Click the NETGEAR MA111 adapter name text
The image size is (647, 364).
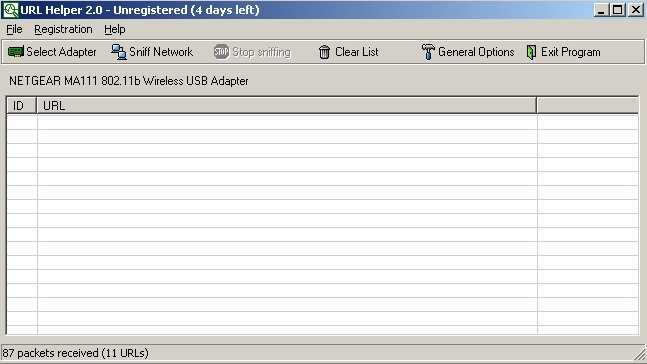[x=129, y=81]
